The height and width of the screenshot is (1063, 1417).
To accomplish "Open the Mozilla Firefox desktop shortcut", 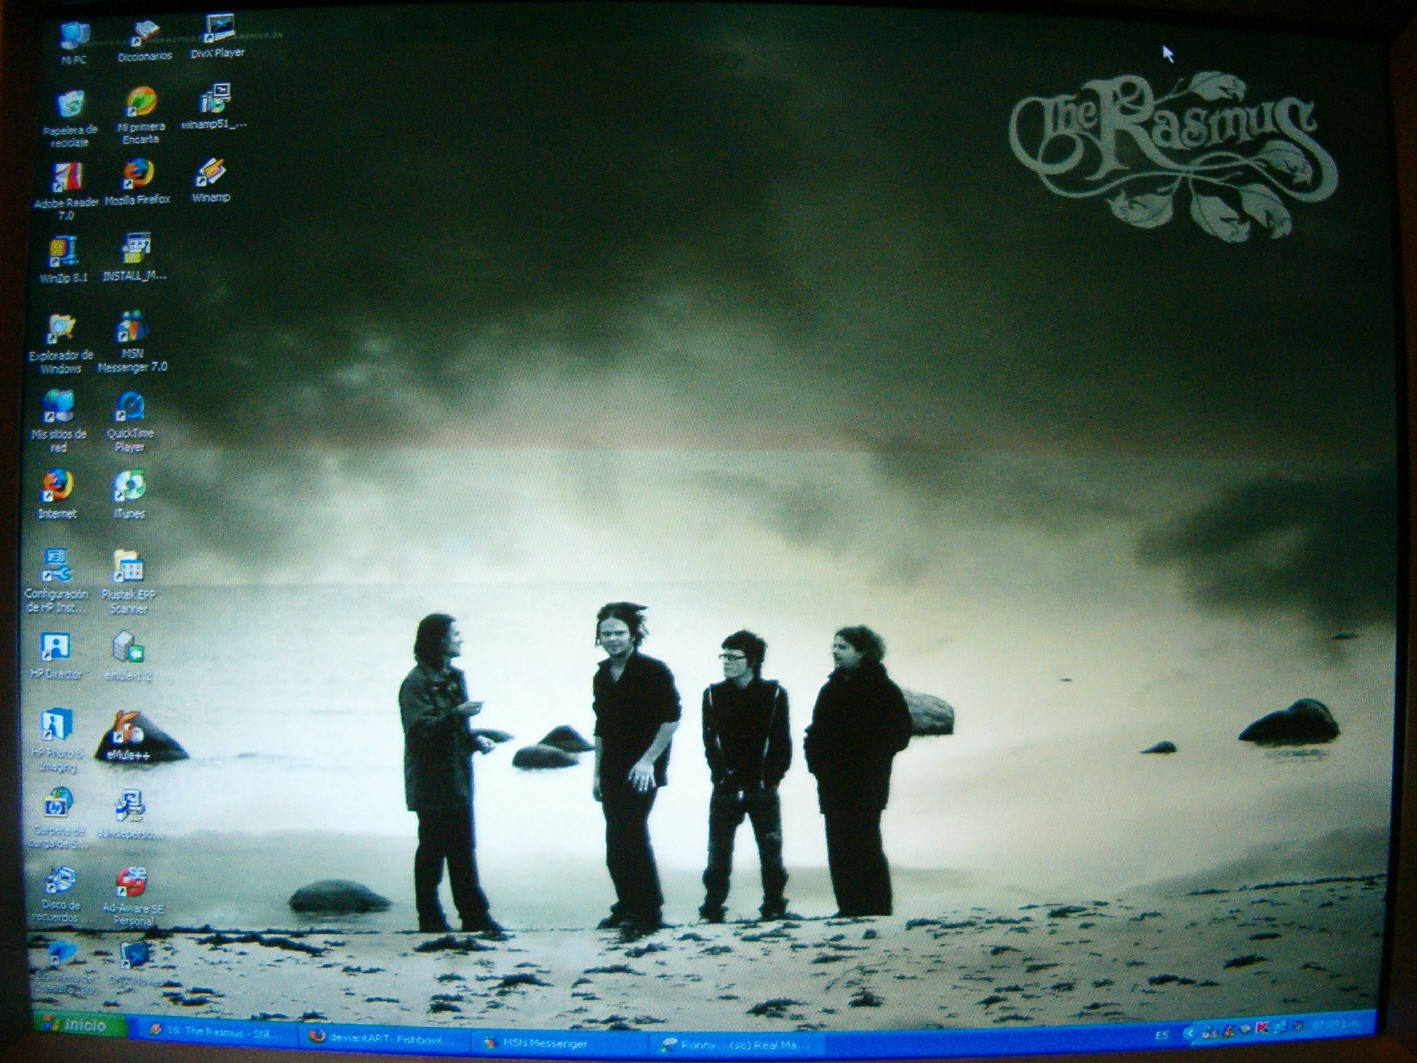I will 138,181.
